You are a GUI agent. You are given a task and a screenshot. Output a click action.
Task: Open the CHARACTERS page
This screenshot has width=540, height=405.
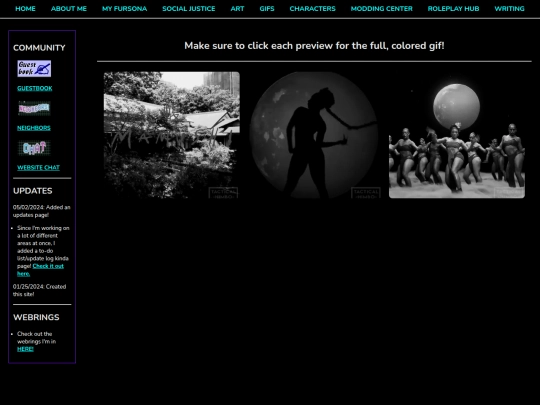tap(312, 9)
